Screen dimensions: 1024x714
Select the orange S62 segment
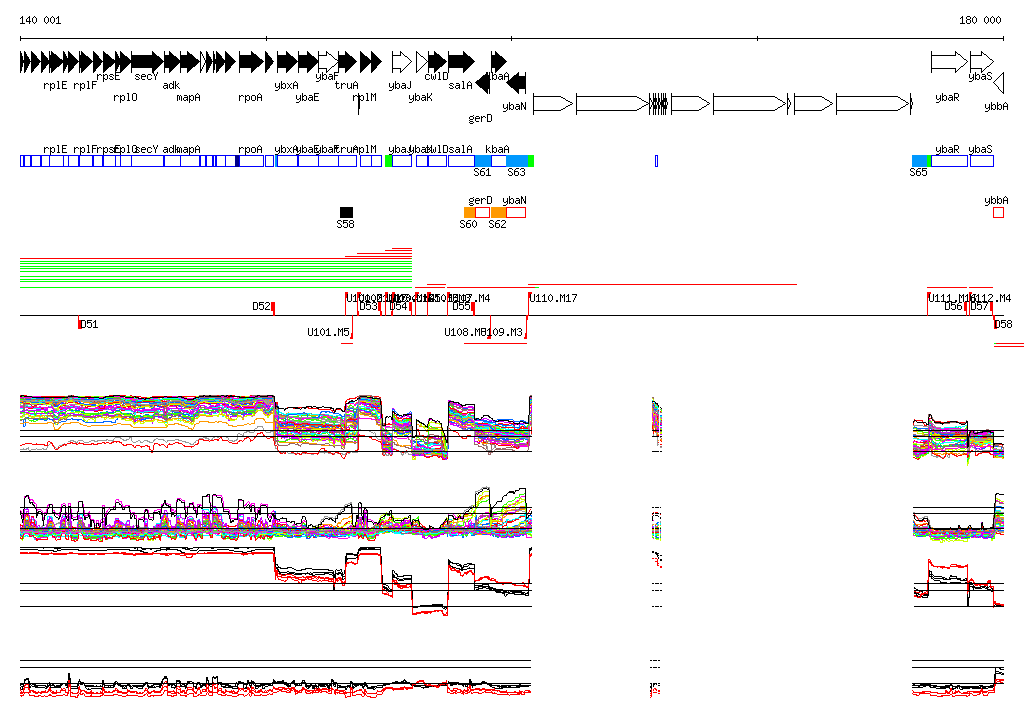(498, 212)
